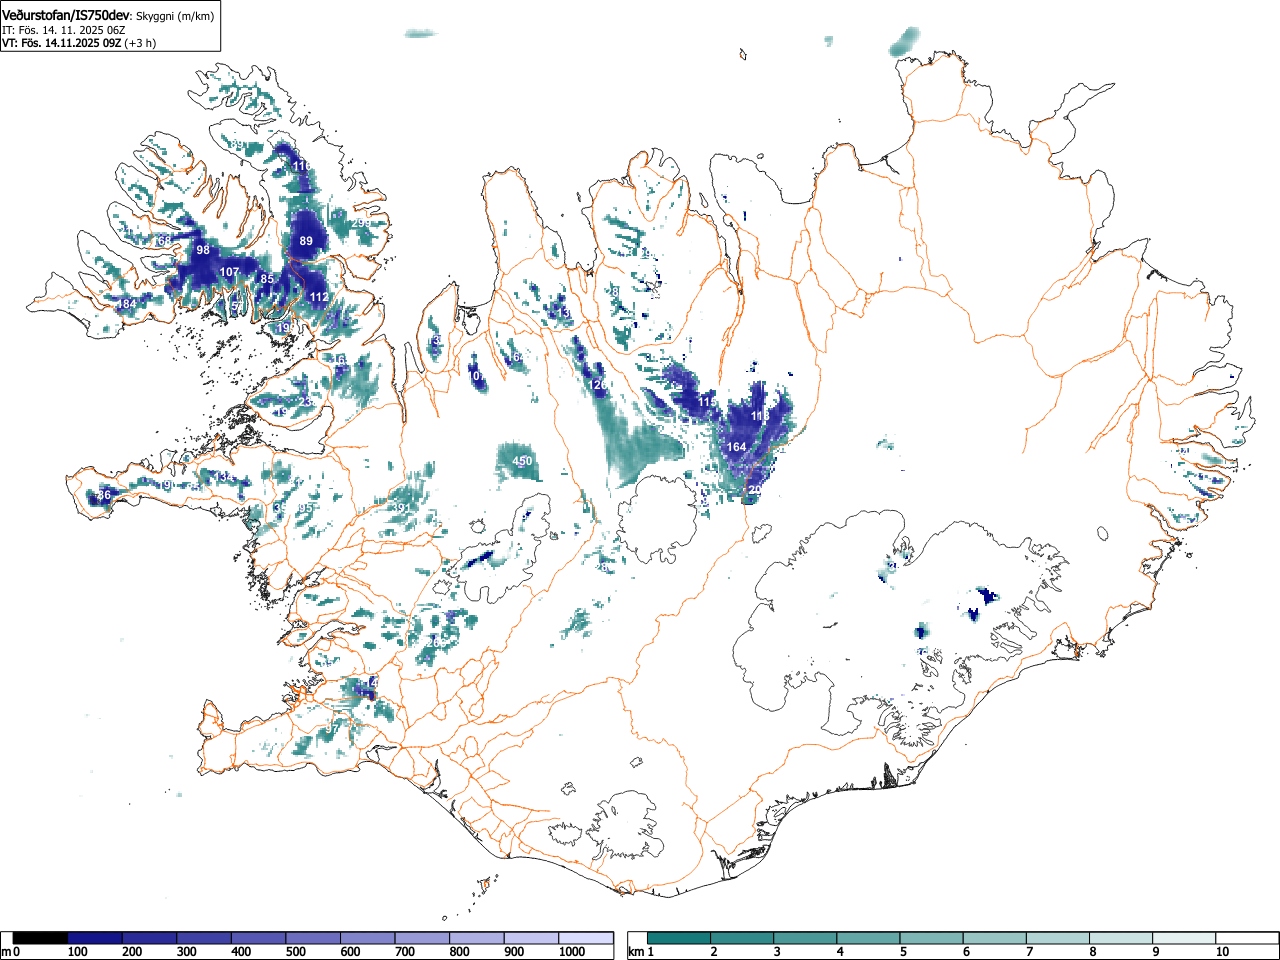Click the 'm' unit label on legend
Image resolution: width=1280 pixels, height=960 pixels.
point(6,952)
